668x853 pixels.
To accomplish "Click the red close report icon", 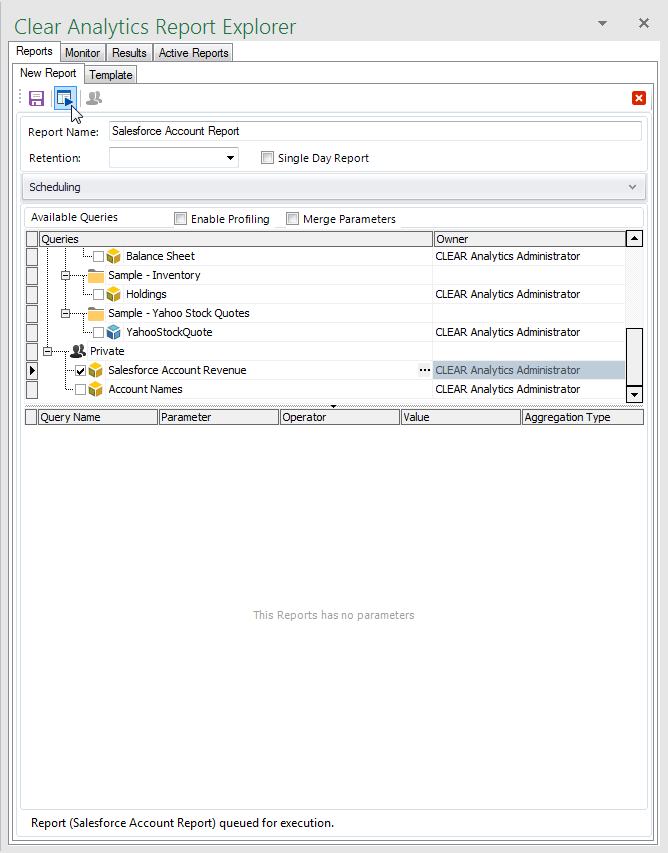I will point(638,98).
